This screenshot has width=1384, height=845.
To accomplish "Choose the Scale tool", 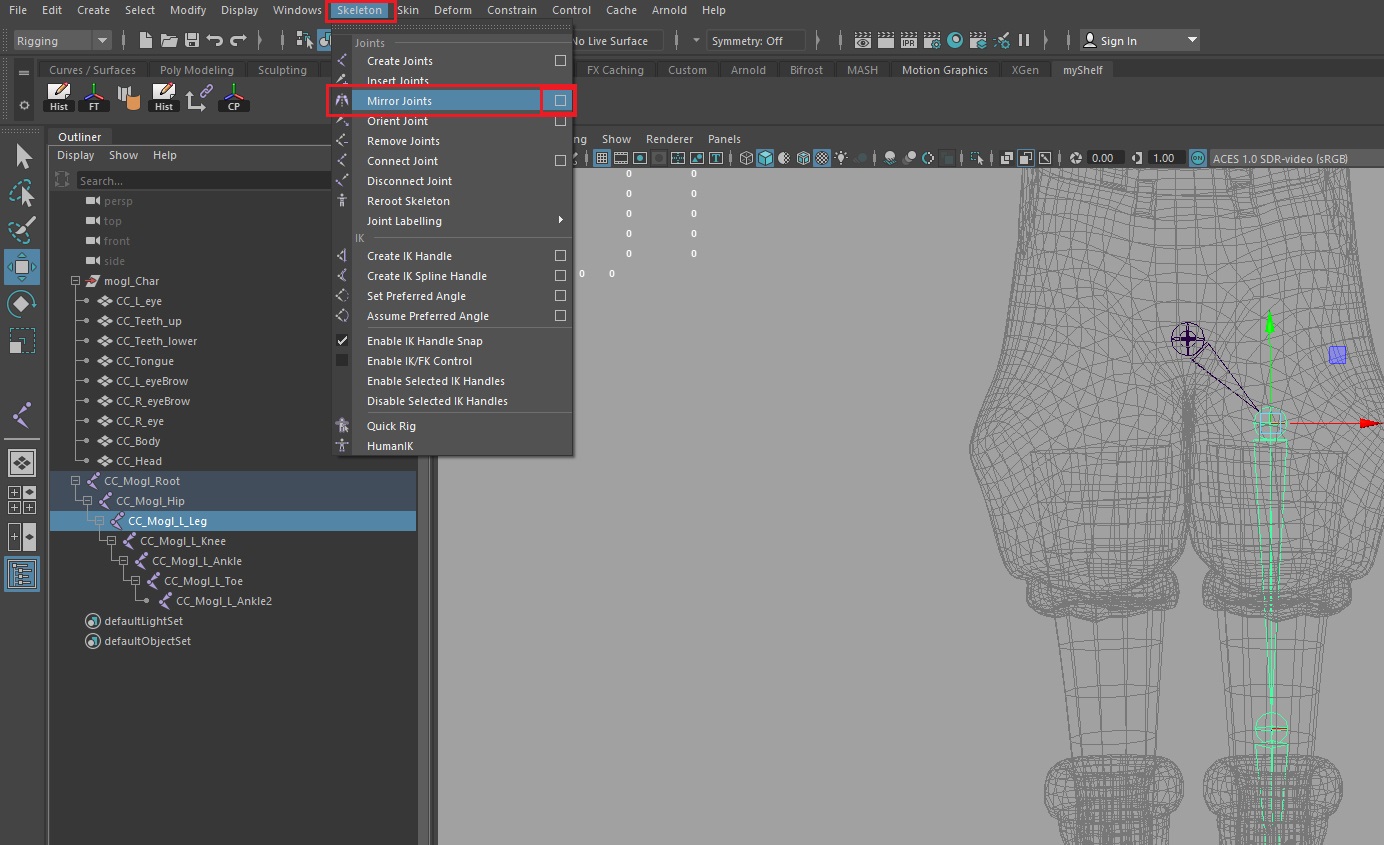I will click(x=22, y=341).
